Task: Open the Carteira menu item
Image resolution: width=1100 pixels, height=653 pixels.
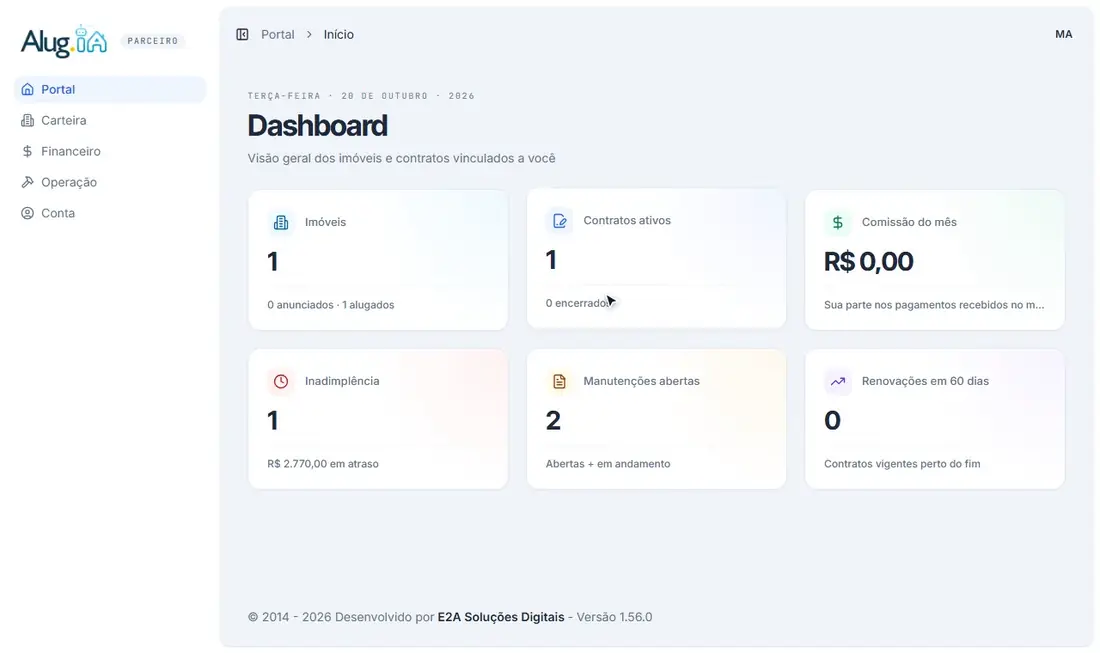Action: [x=110, y=120]
